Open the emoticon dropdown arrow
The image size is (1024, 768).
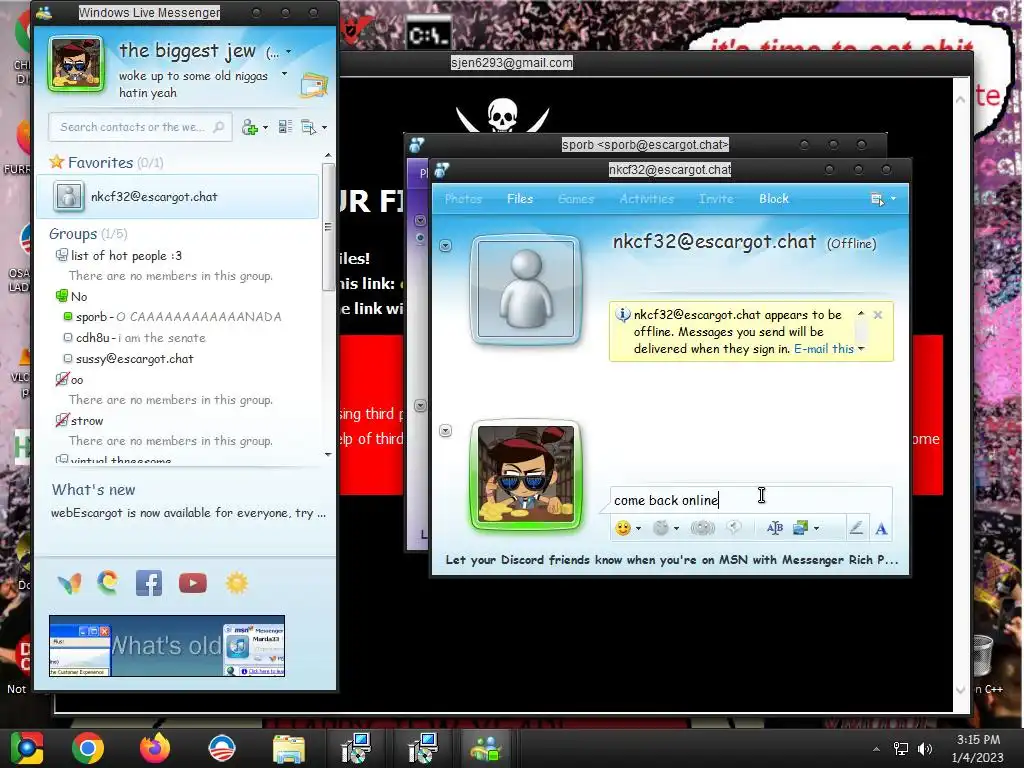pyautogui.click(x=638, y=528)
